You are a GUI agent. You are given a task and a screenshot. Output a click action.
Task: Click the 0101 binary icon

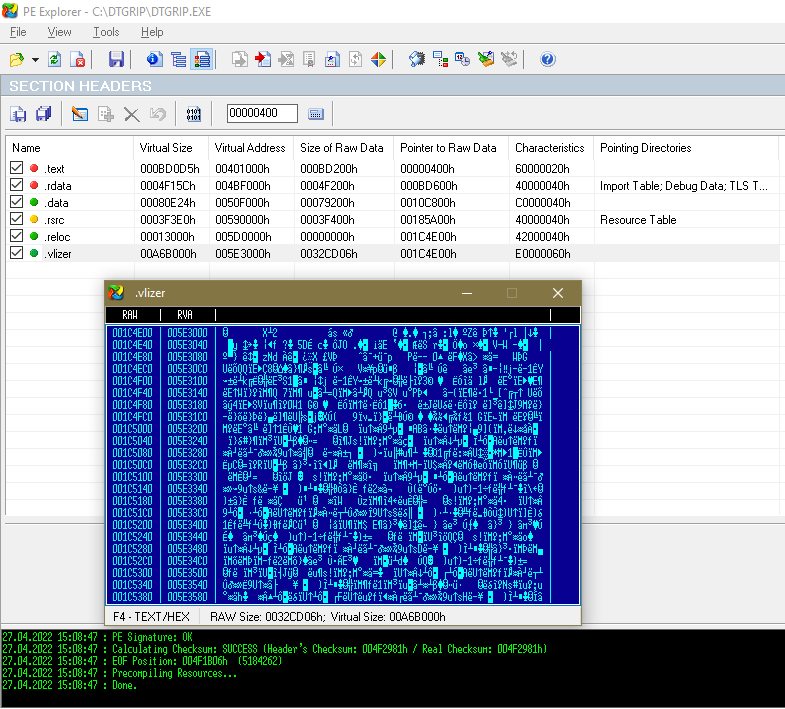tap(194, 114)
